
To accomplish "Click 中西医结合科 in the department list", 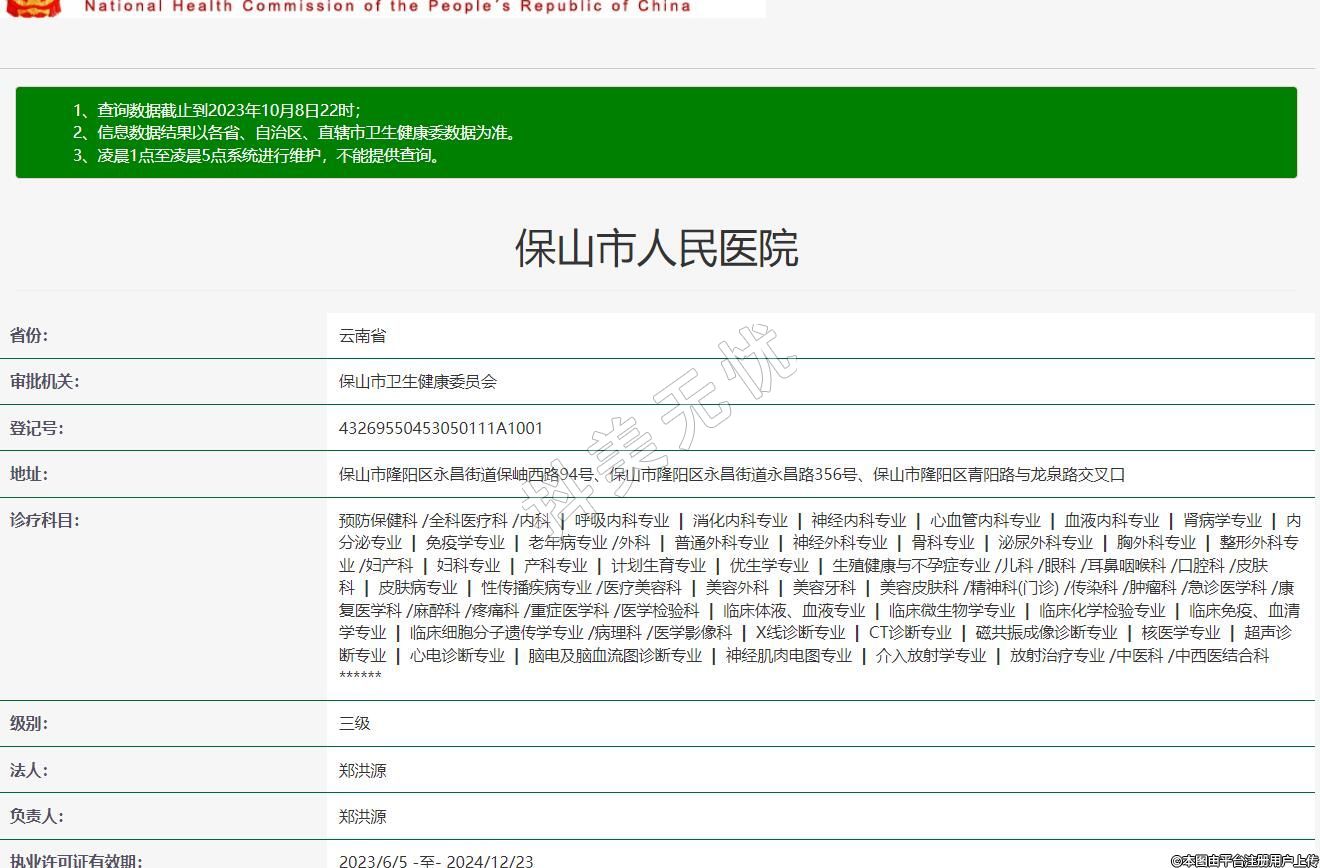I will coord(1222,656).
